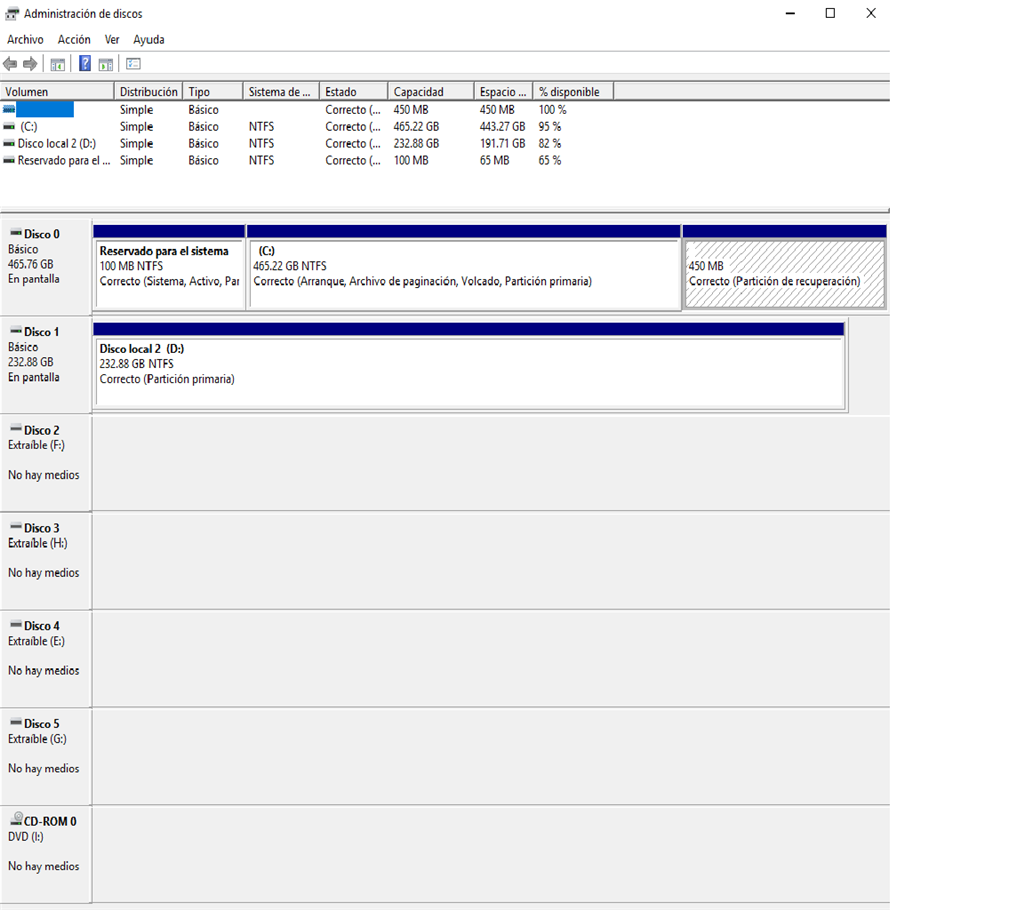Select Disco local 2 (D:) in volume list
1024x910 pixels.
[57, 144]
